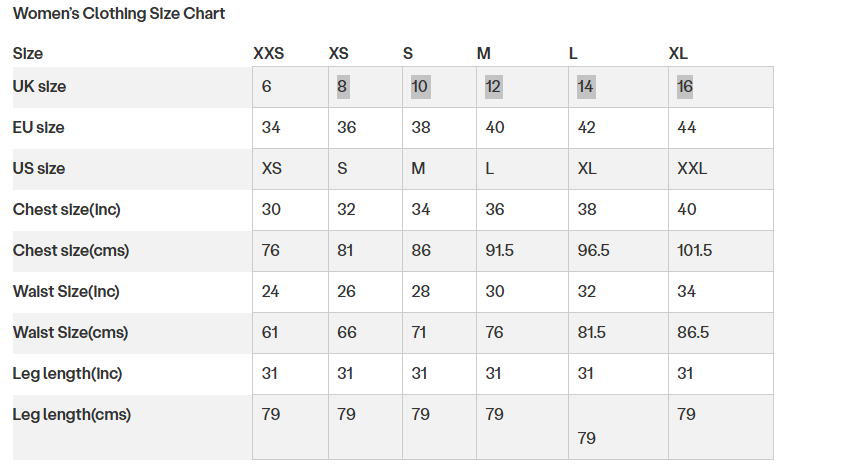Image resolution: width=848 pixels, height=473 pixels.
Task: Click the "Leg length(inc)" row label
Action: [67, 374]
